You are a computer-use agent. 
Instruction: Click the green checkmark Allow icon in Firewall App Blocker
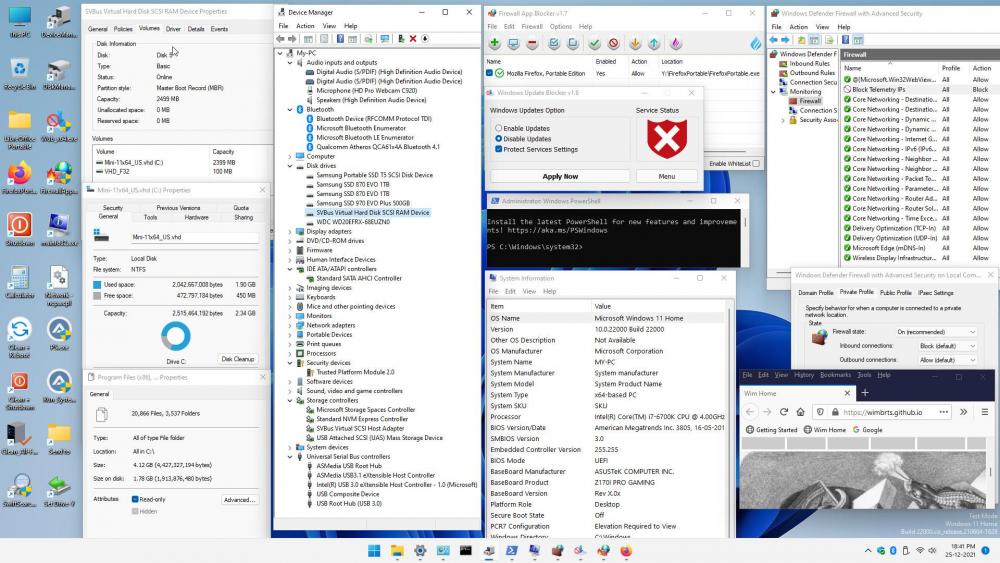click(594, 43)
